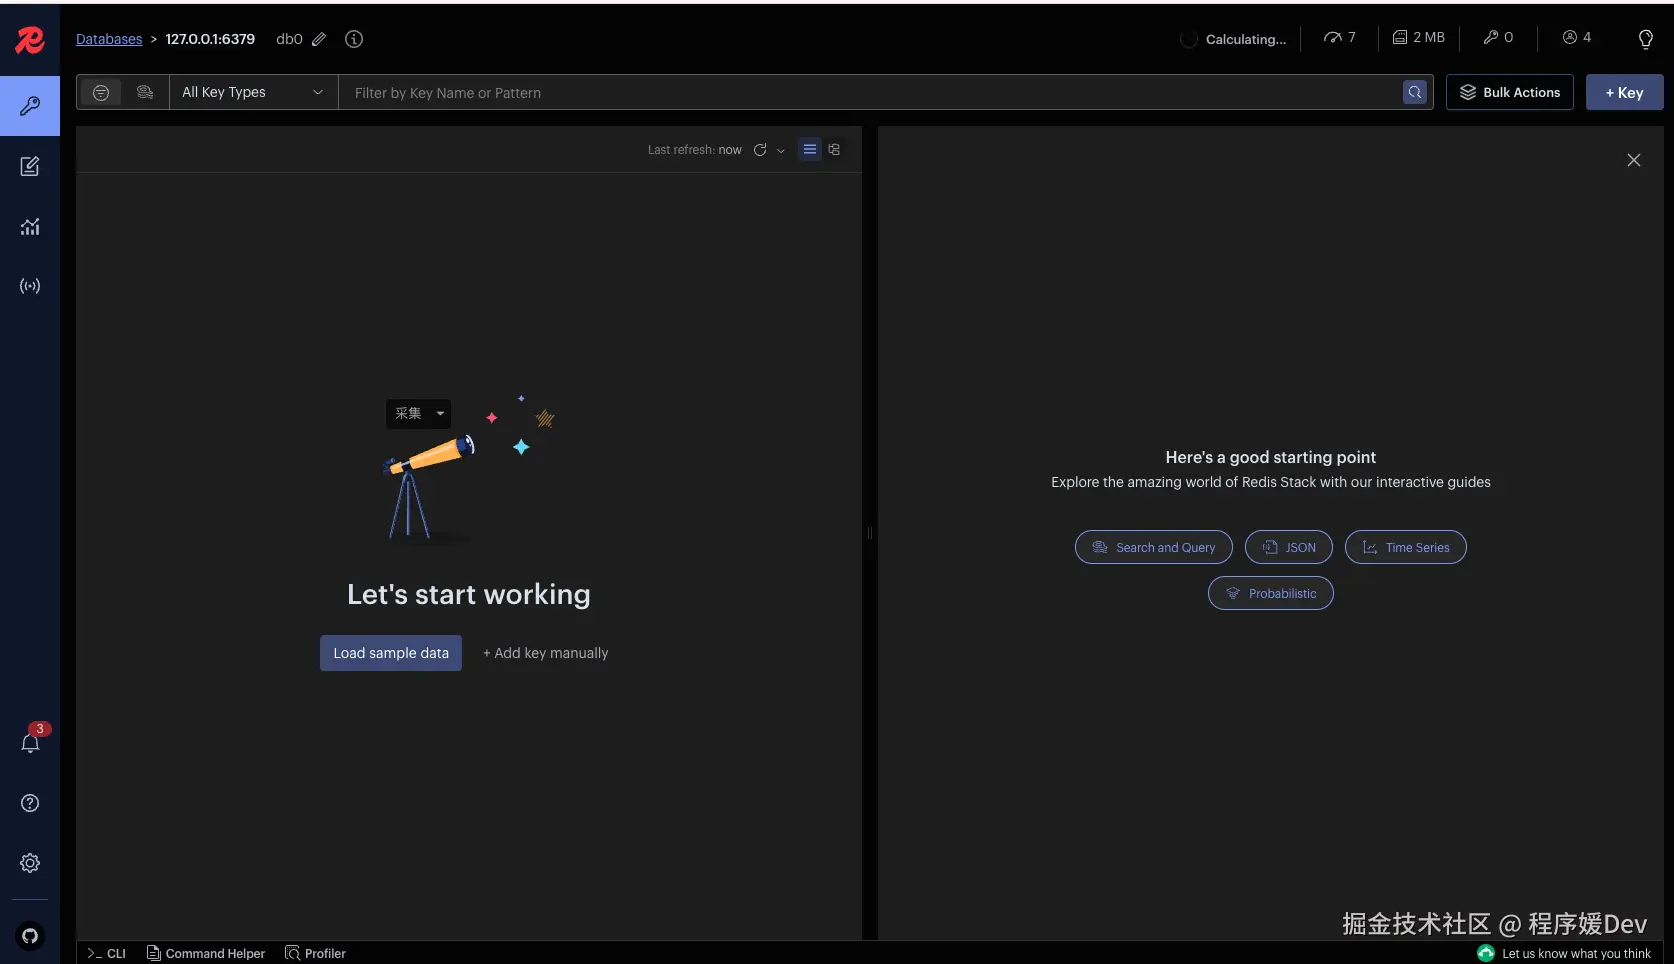Click the magnifier search button in filter field
The height and width of the screenshot is (964, 1674).
(1415, 92)
